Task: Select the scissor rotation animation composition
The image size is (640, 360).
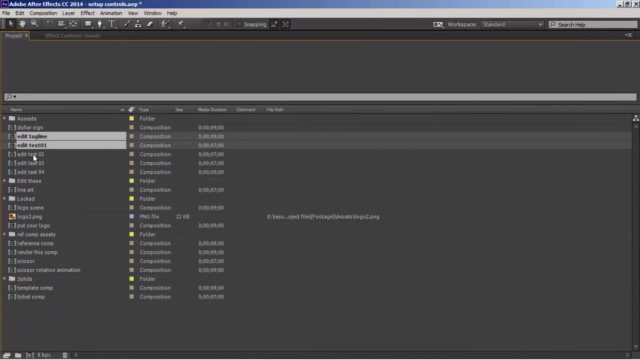Action: tap(49, 270)
